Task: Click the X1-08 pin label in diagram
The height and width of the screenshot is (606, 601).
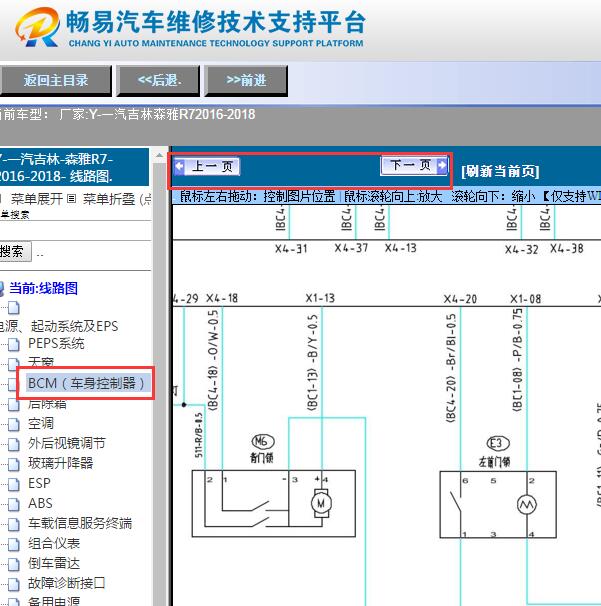Action: [x=526, y=299]
